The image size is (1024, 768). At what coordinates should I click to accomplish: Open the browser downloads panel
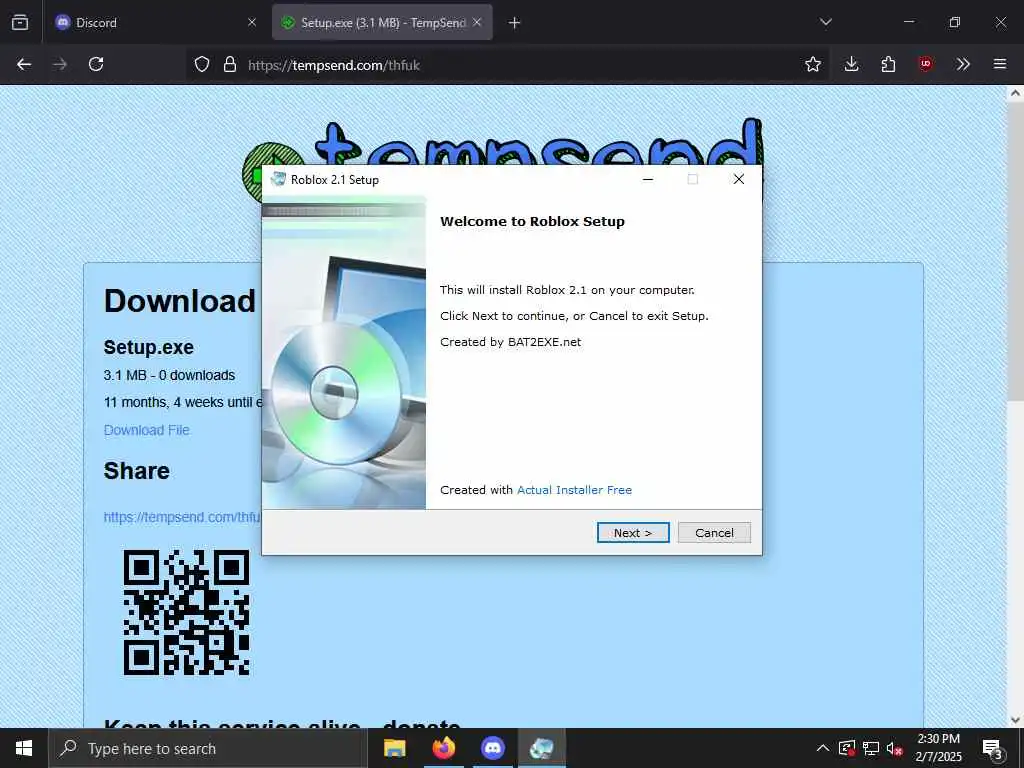point(851,64)
